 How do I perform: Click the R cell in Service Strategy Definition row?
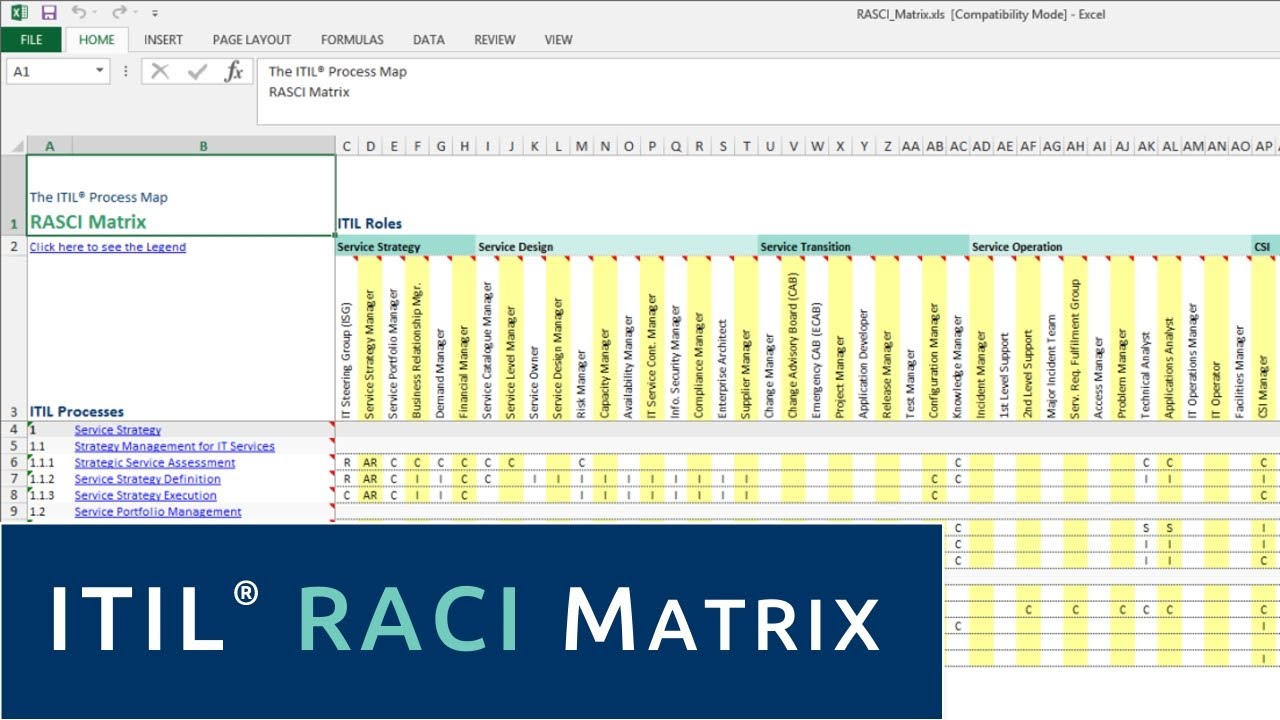347,479
